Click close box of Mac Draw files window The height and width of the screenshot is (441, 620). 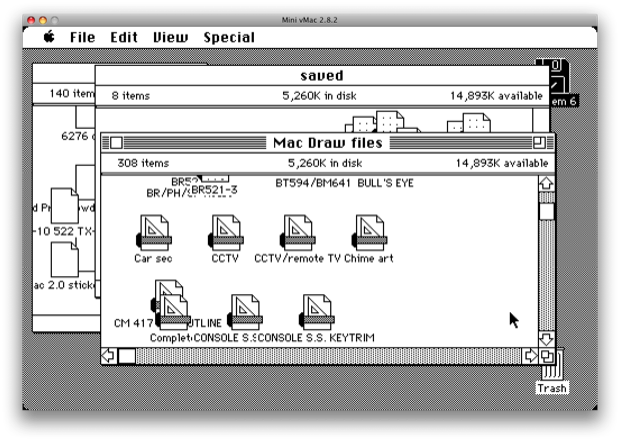(116, 143)
